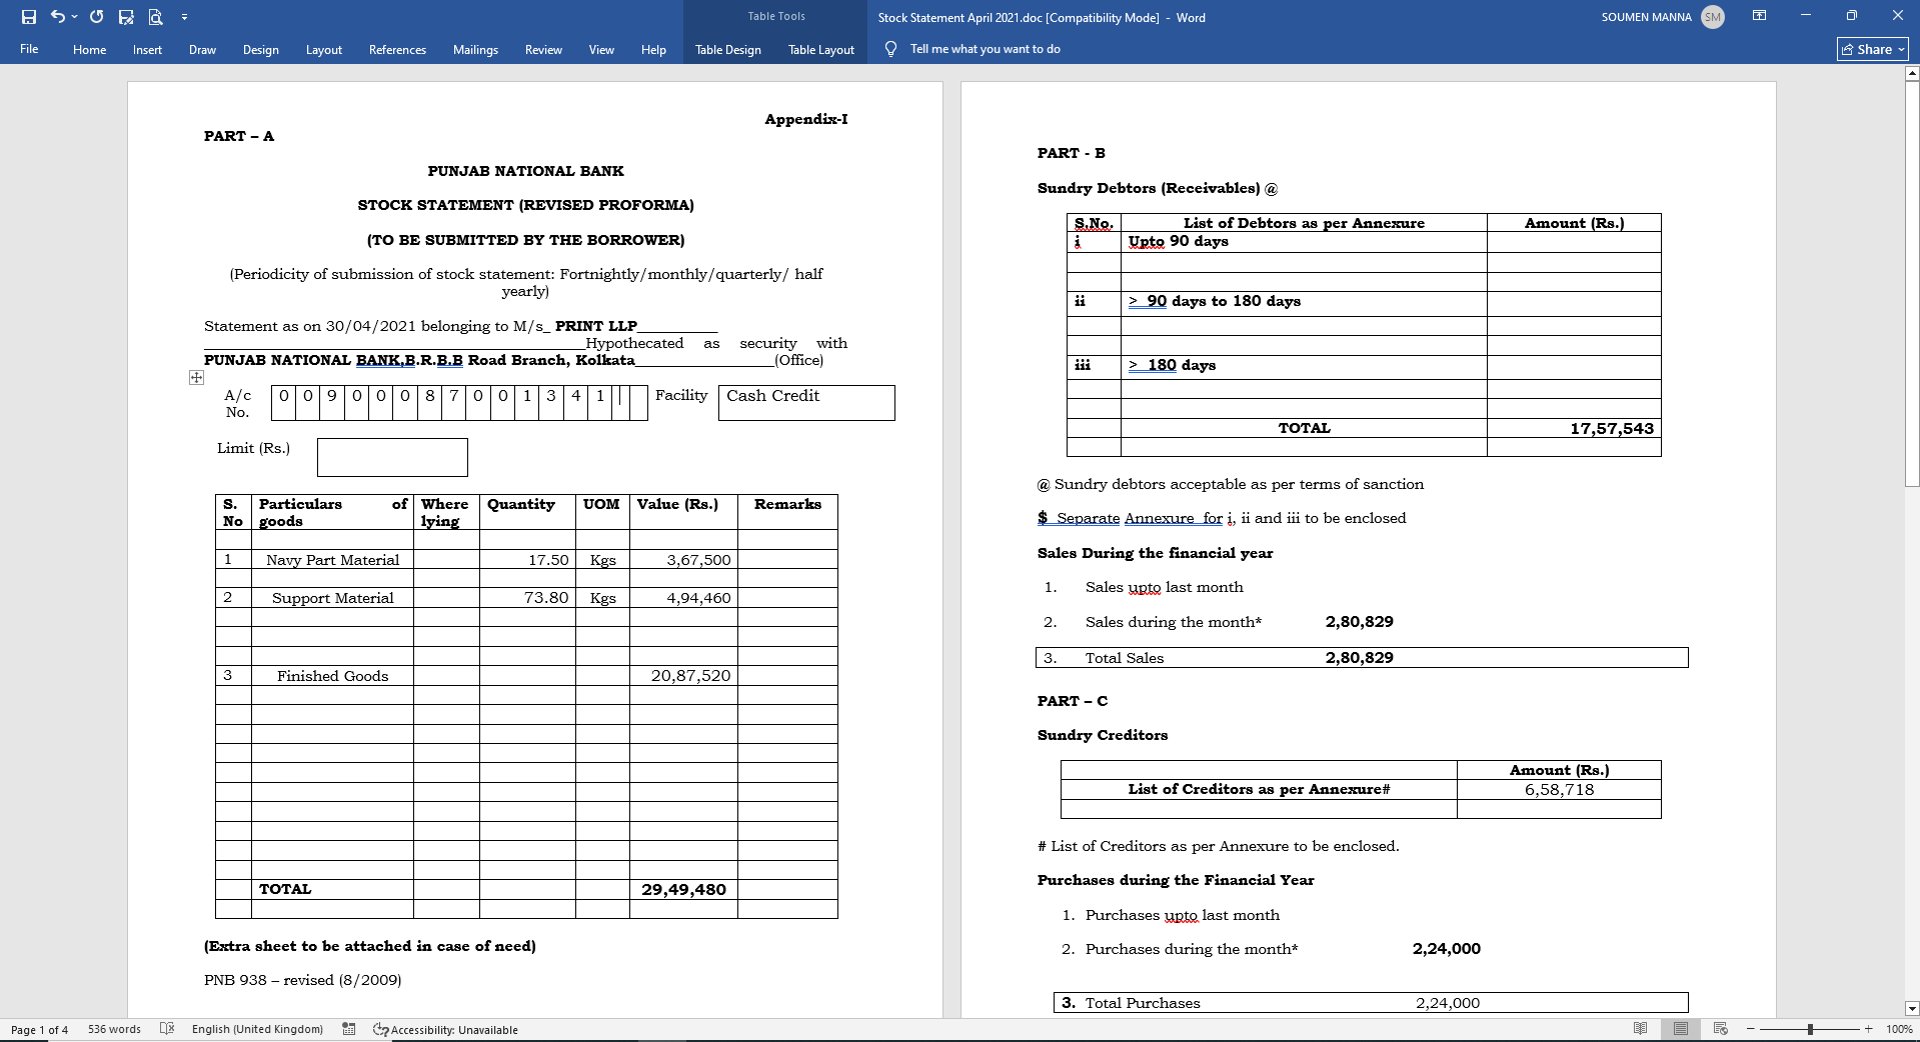Screen dimensions: 1920x1042
Task: Click the Navy Part Material cell
Action: [x=332, y=560]
